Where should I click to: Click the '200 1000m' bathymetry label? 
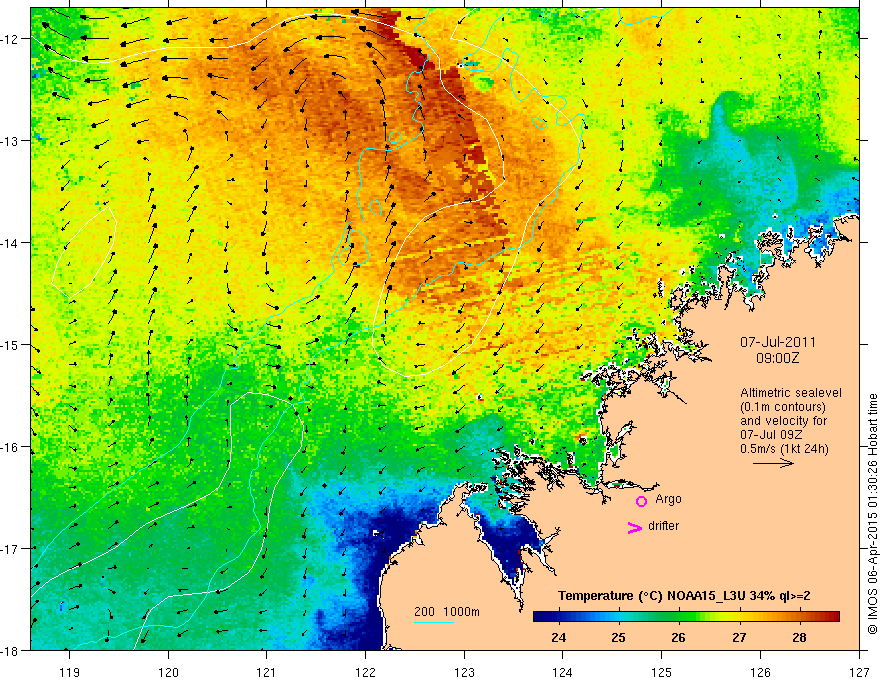click(x=447, y=612)
